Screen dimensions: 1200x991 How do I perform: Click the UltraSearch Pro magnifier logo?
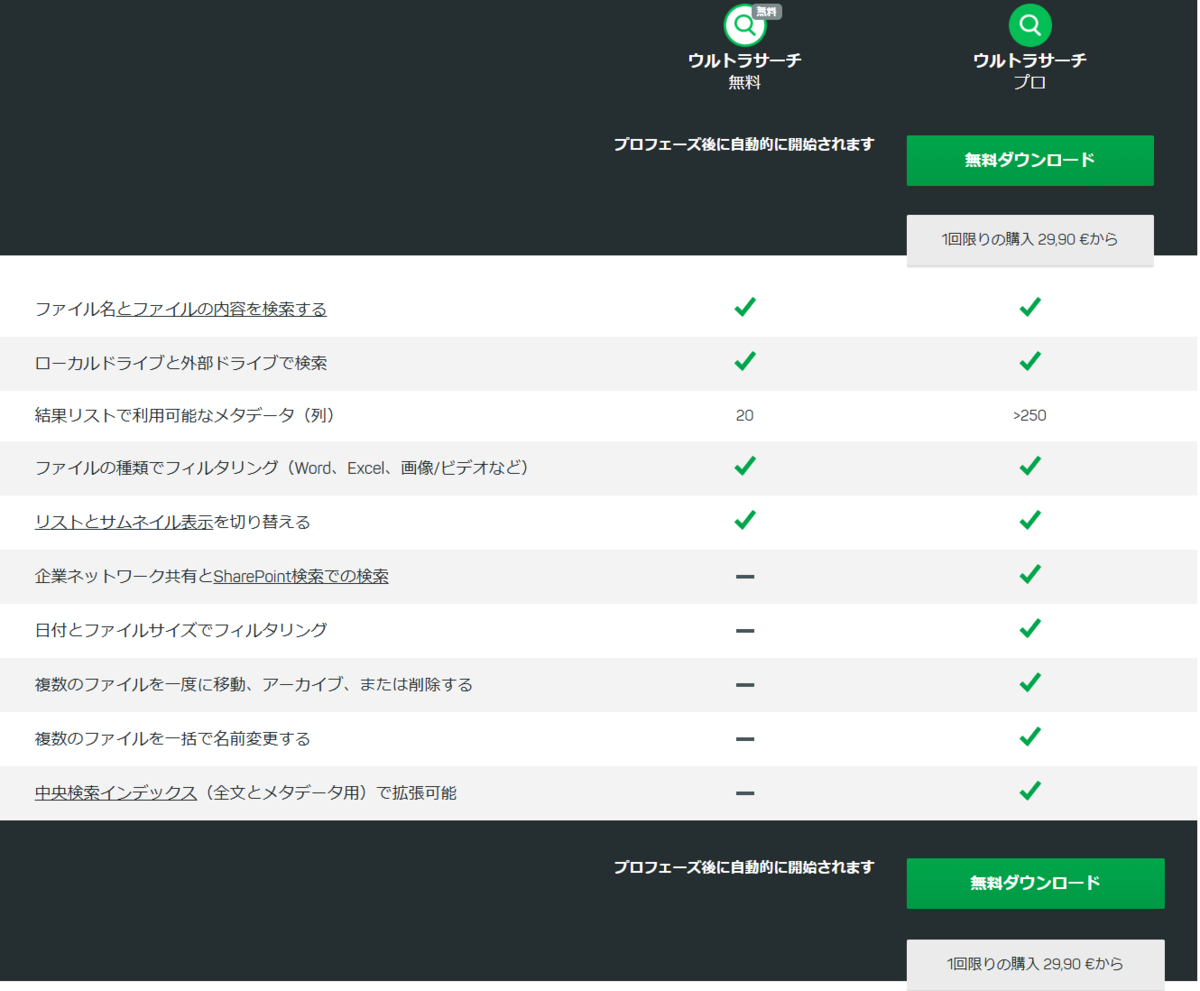pos(1030,25)
